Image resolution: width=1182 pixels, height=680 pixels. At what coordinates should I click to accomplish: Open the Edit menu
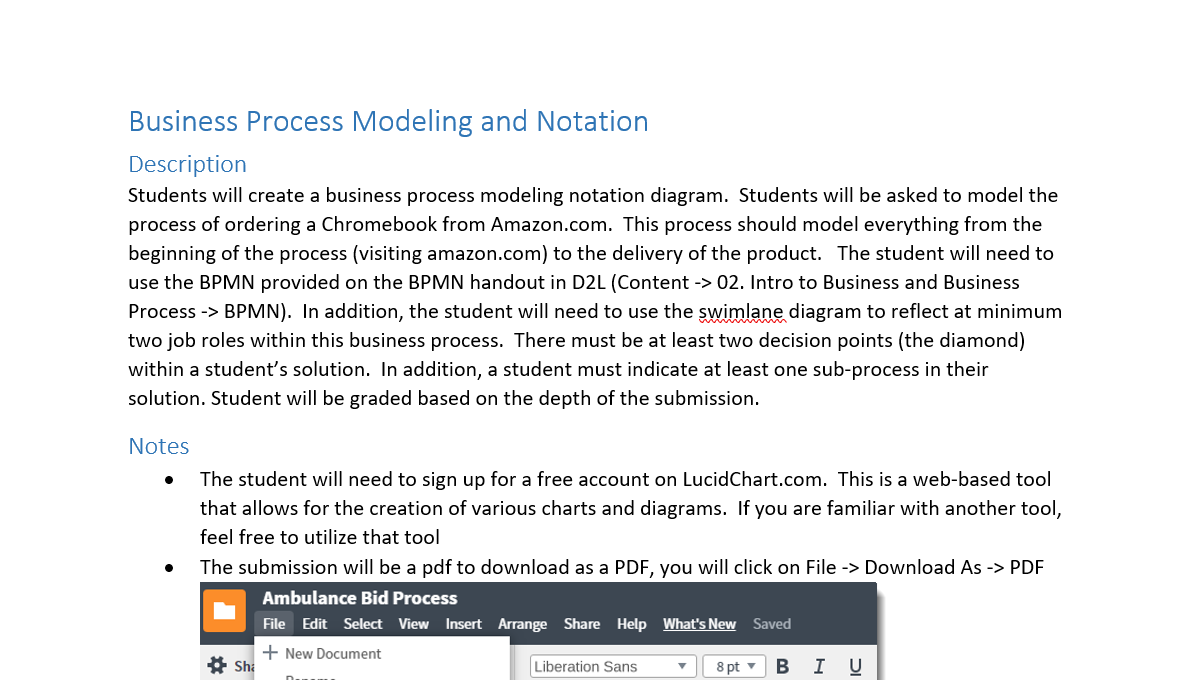314,623
